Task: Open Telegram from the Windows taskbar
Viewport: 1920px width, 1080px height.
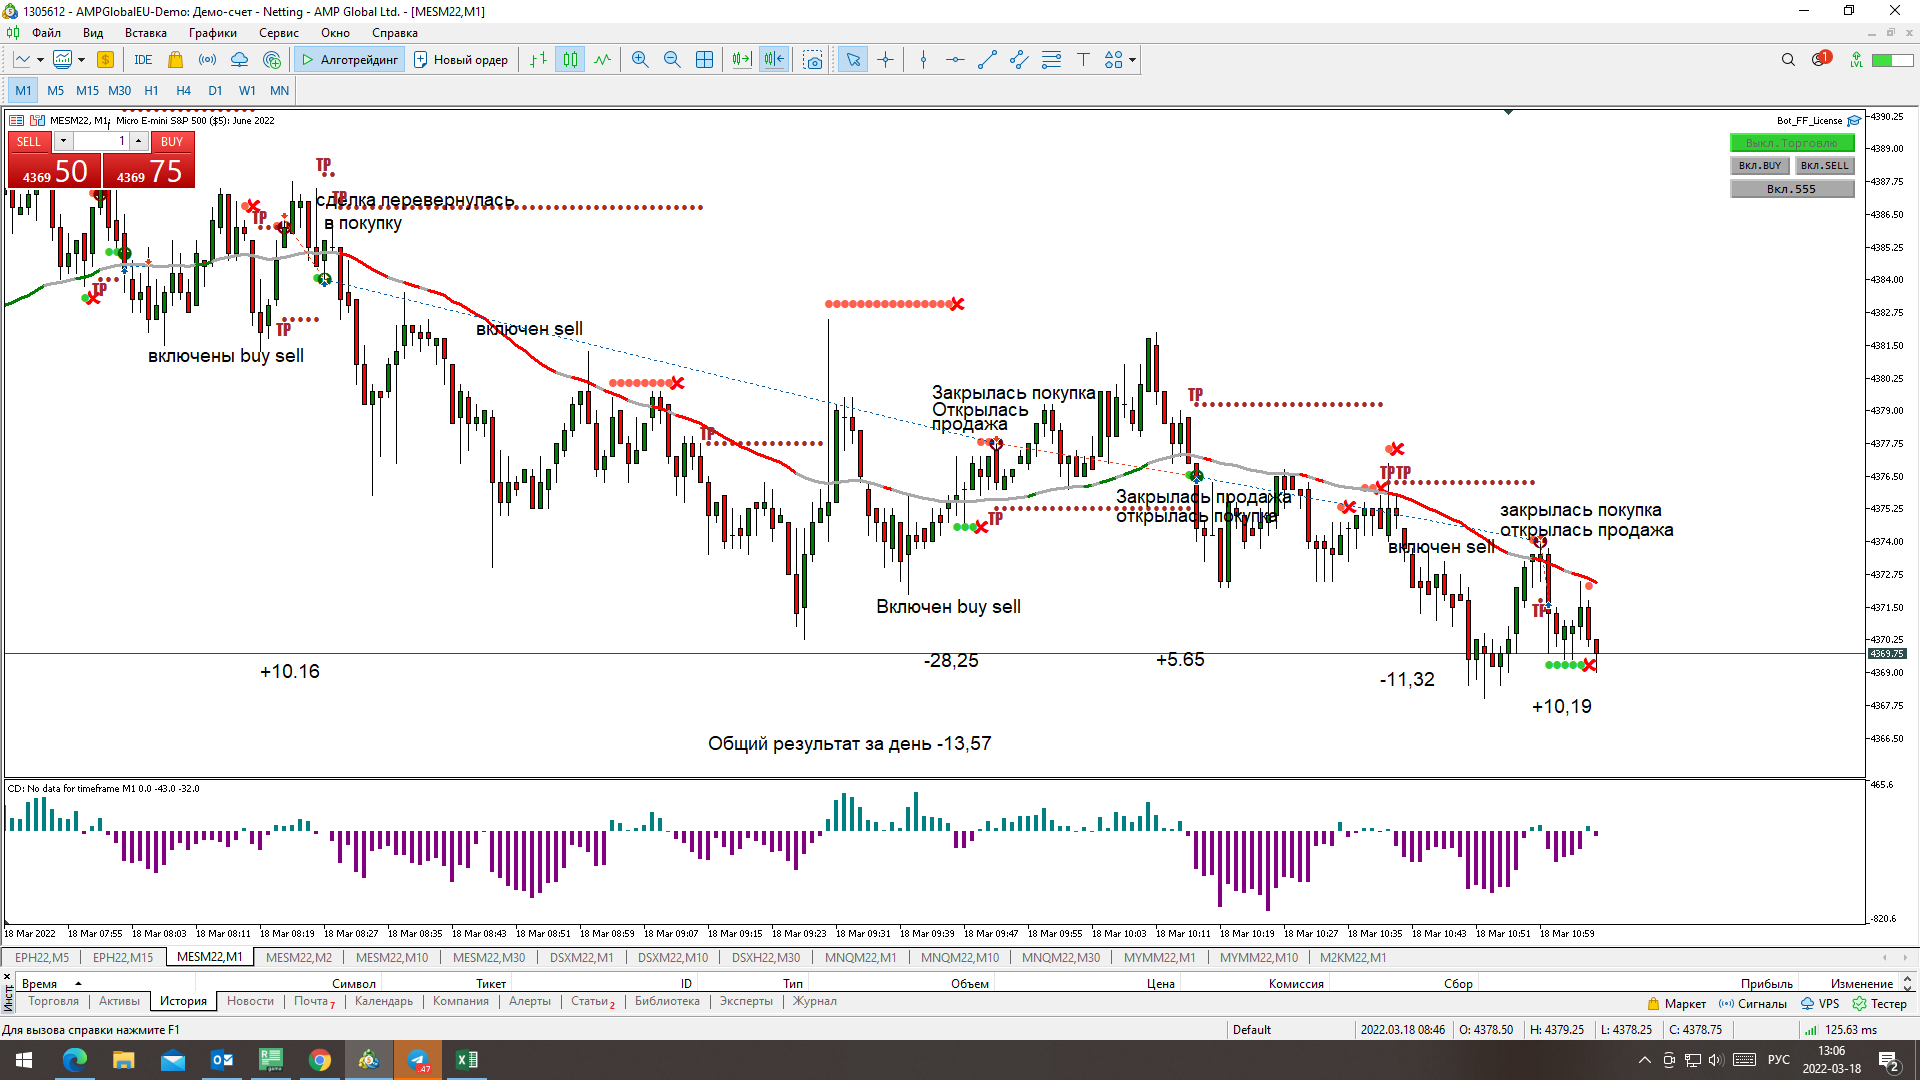Action: pos(417,1060)
